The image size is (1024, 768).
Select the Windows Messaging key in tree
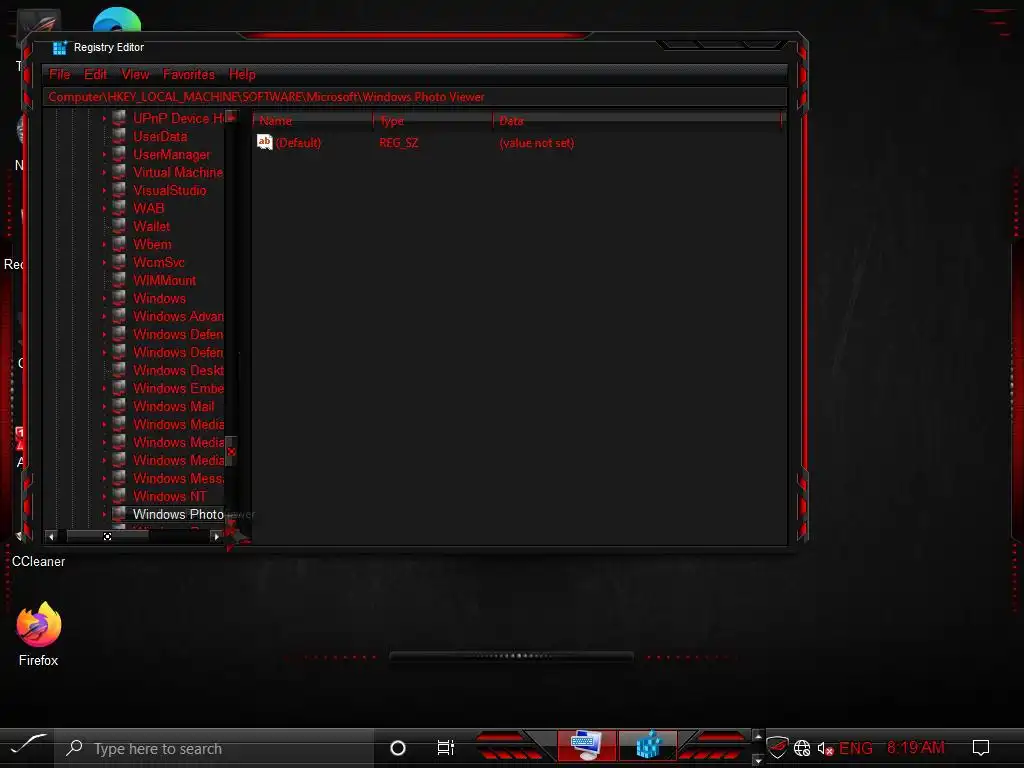178,478
